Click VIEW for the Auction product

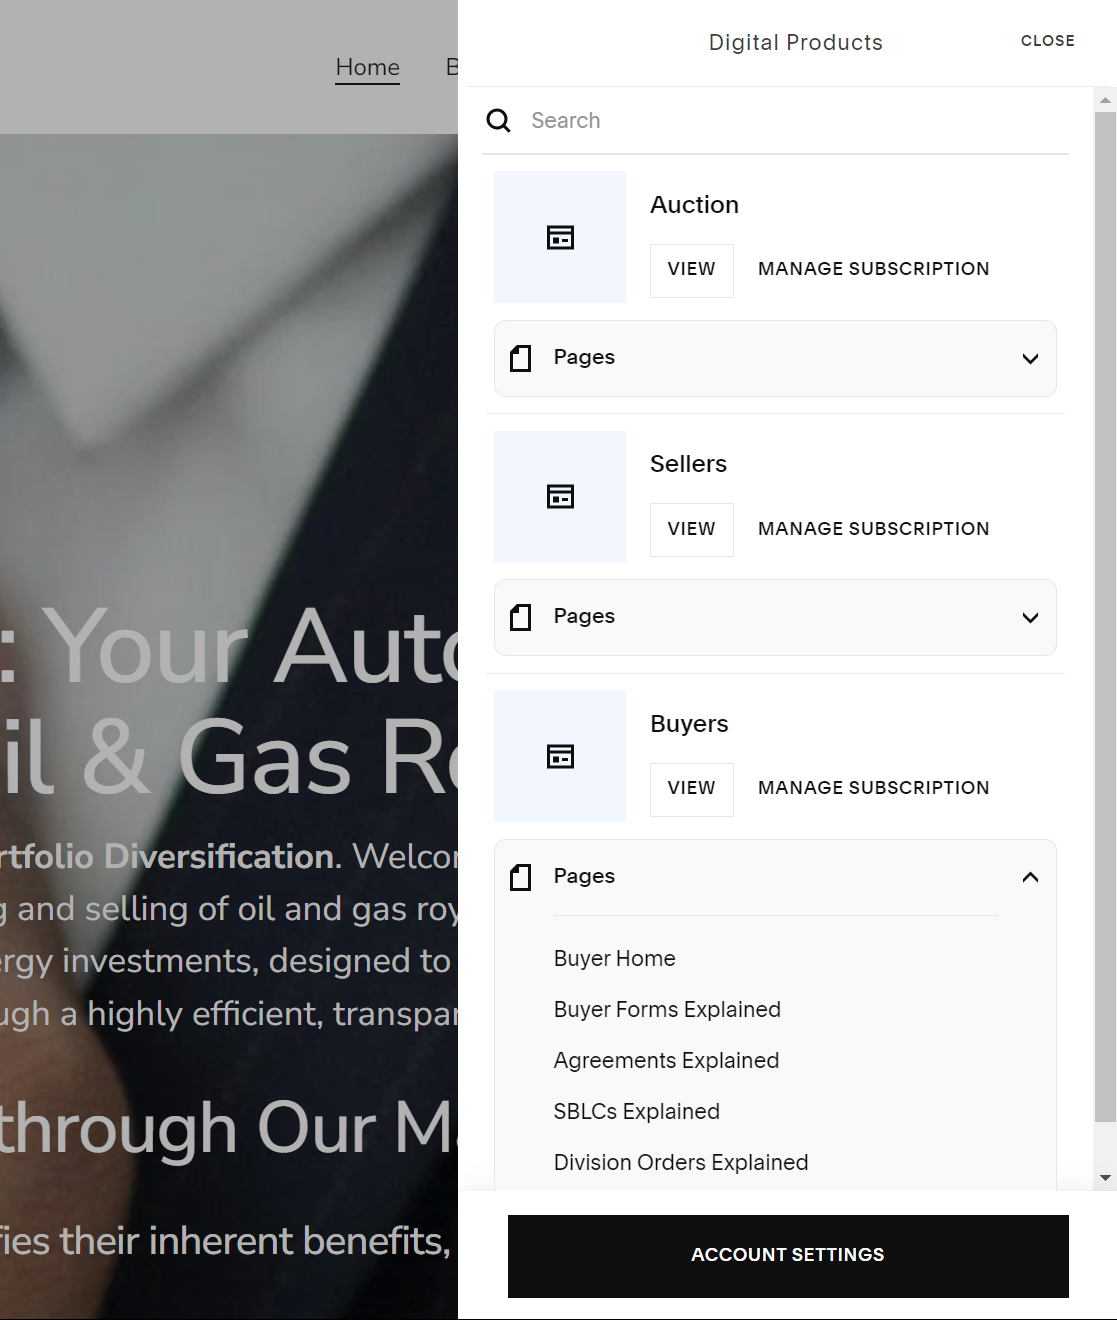(x=691, y=269)
